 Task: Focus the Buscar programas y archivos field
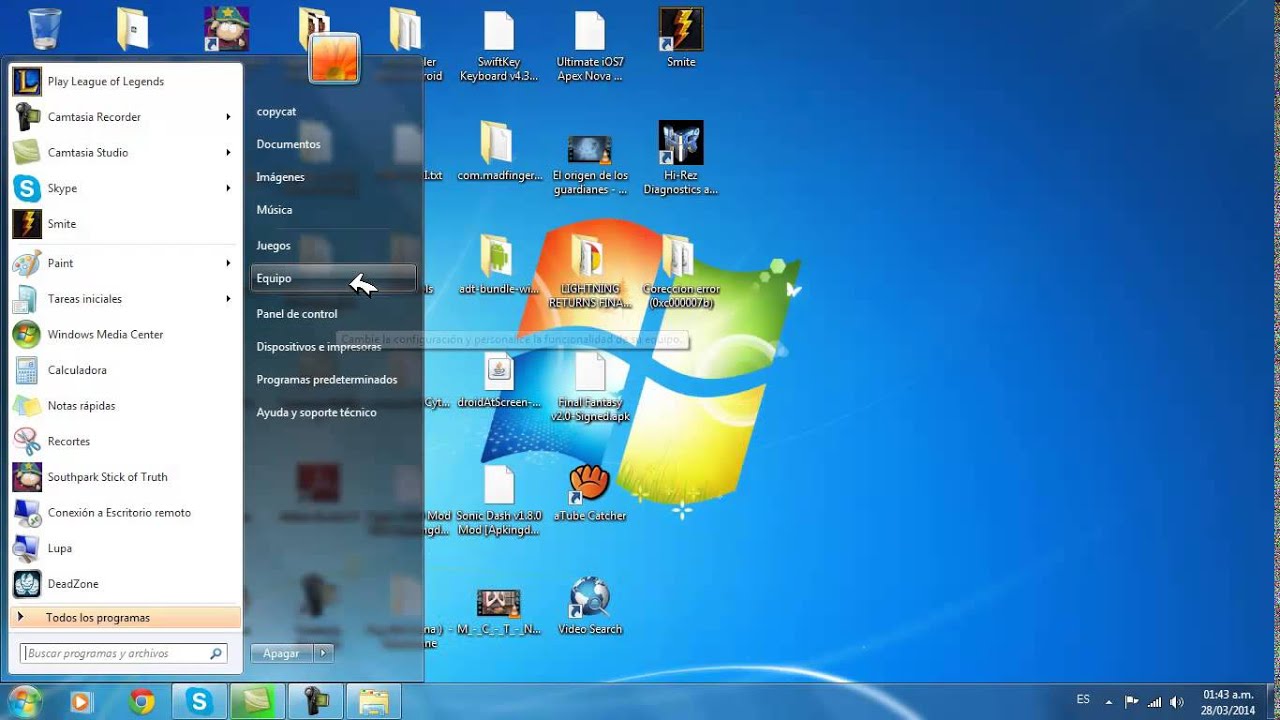124,653
